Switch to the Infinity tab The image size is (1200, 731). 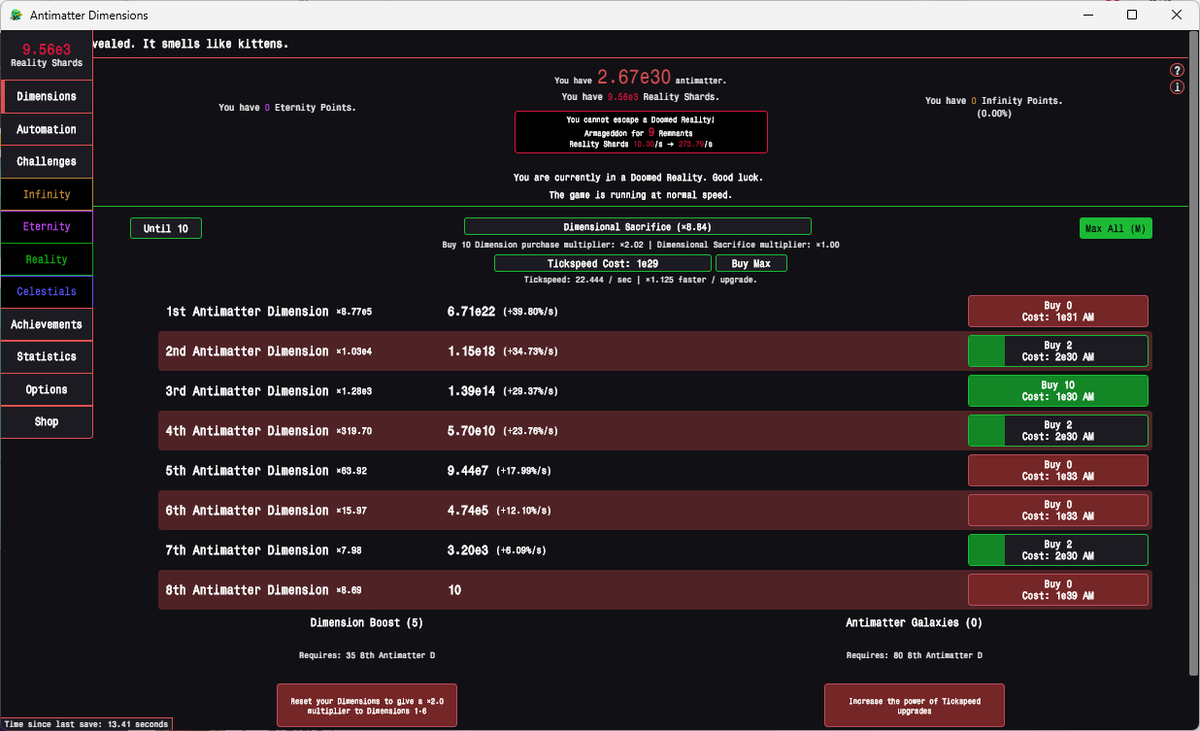pyautogui.click(x=46, y=194)
